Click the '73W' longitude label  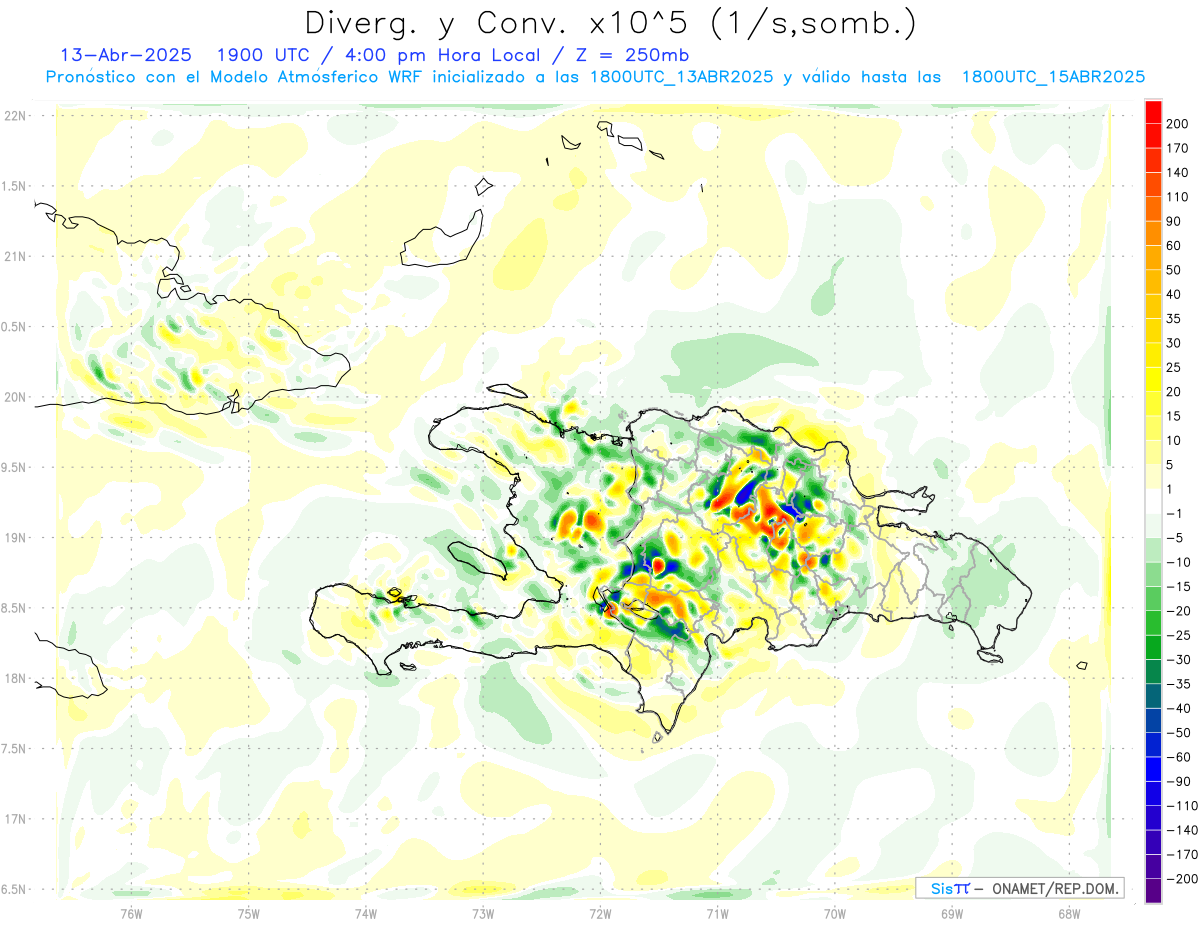point(483,912)
